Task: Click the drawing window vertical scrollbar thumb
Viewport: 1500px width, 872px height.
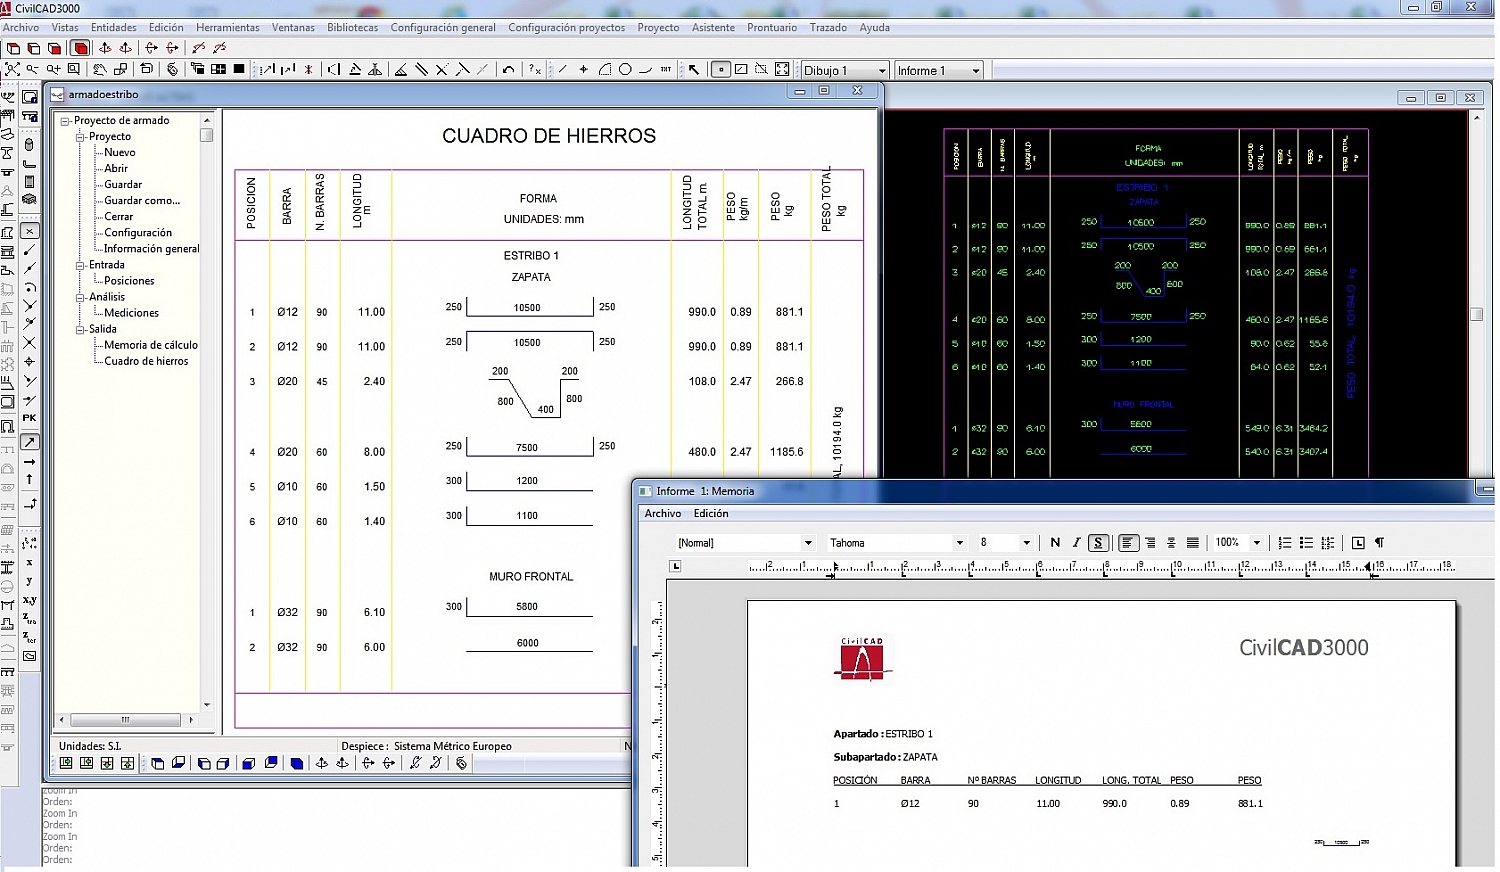Action: tap(1477, 314)
